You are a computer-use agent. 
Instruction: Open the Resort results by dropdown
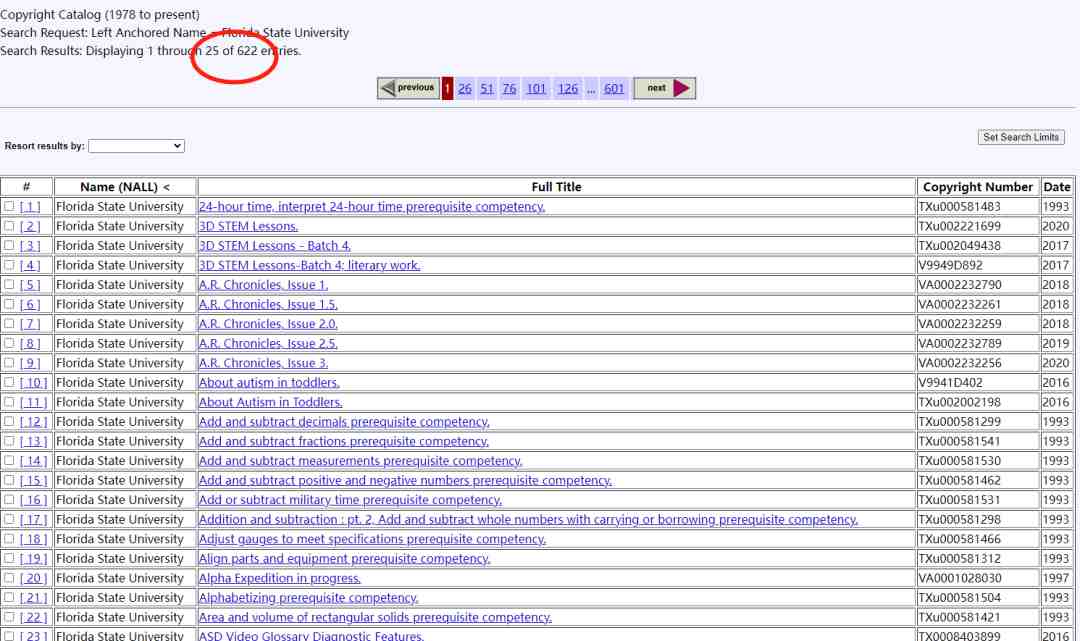(x=136, y=146)
